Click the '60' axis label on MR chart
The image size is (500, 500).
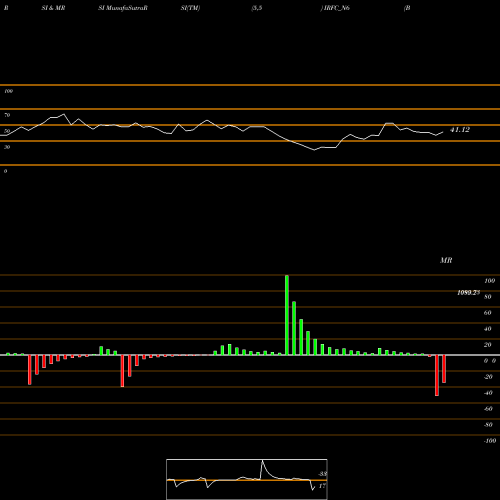pyautogui.click(x=487, y=313)
